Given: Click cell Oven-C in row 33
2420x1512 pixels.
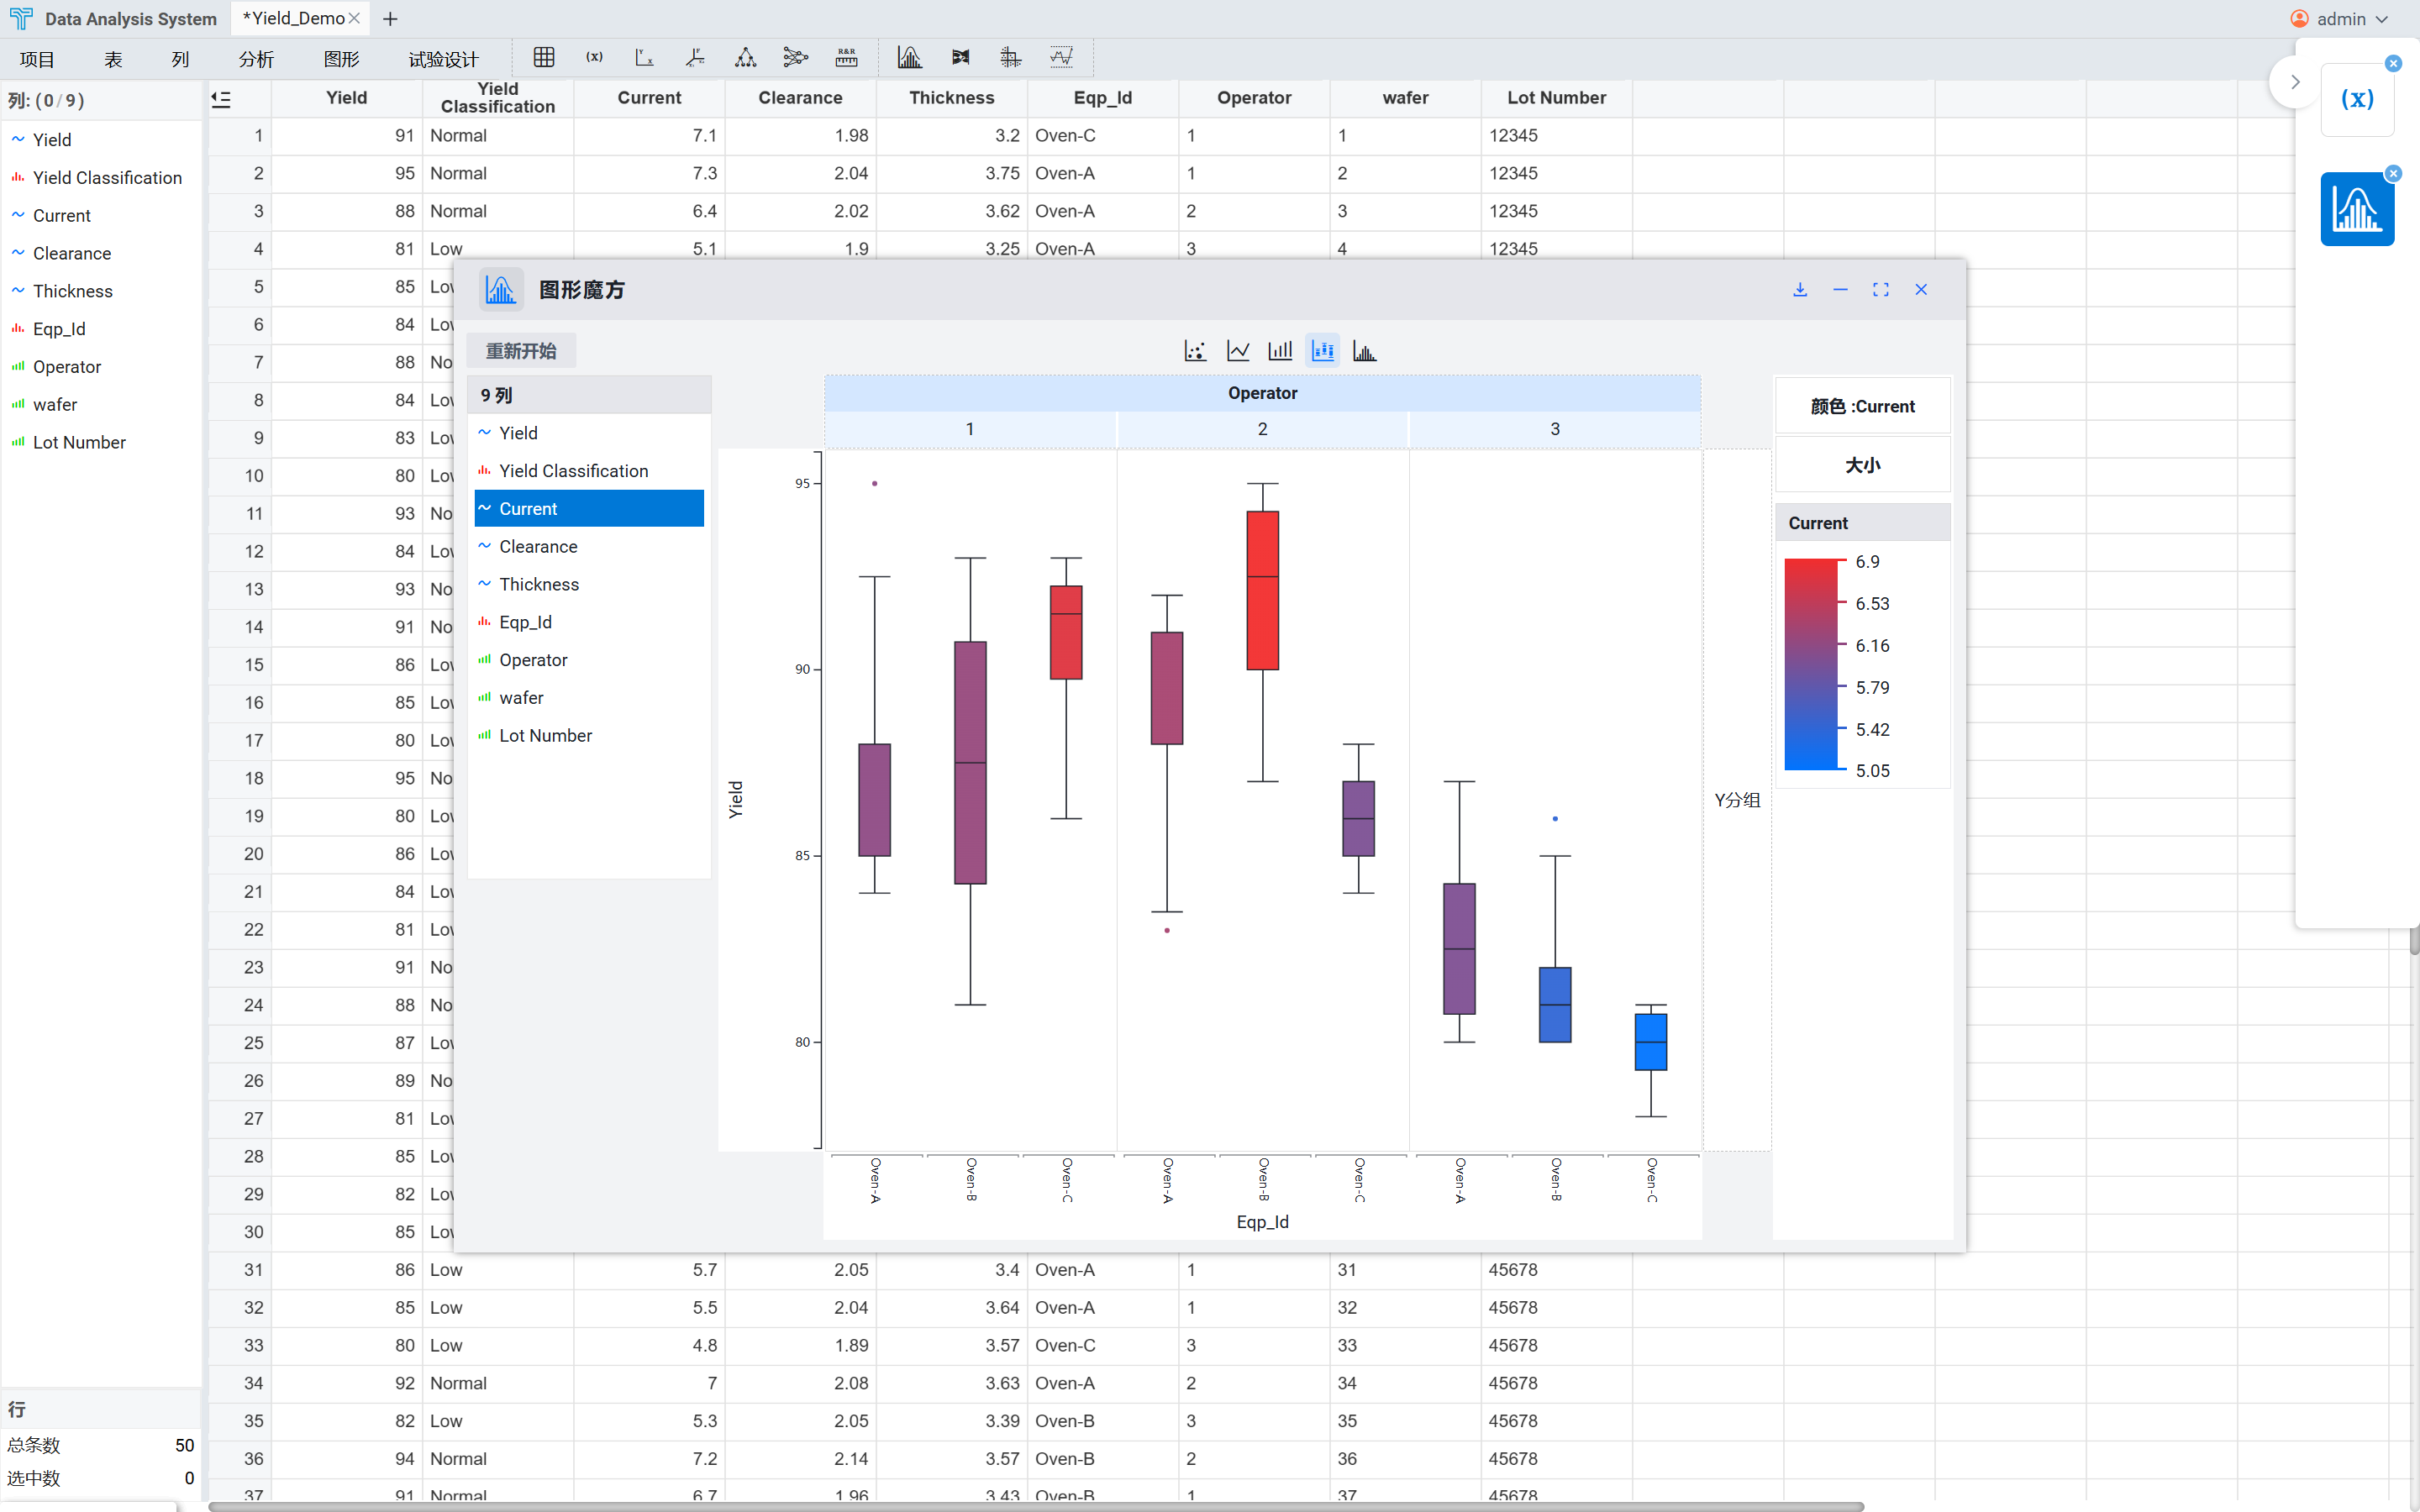Looking at the screenshot, I should coord(1103,1346).
